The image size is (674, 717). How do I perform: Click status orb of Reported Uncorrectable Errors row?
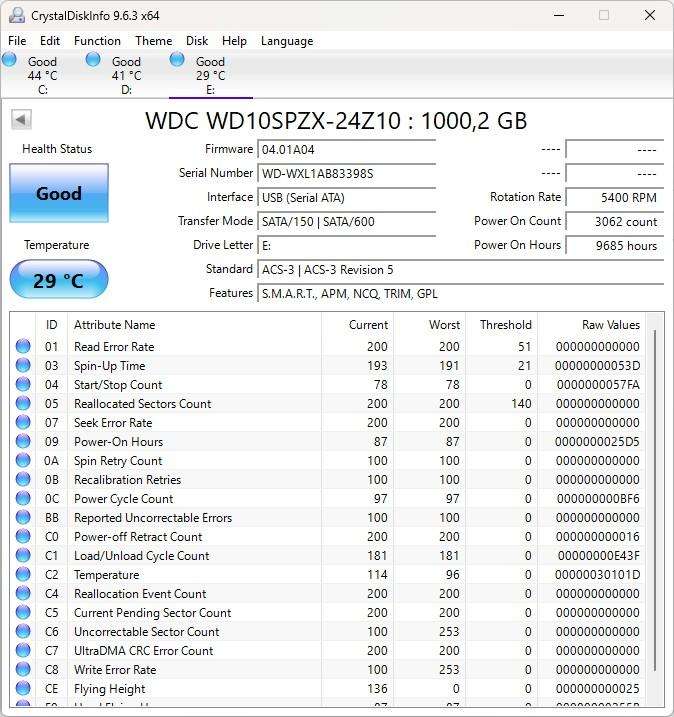pyautogui.click(x=23, y=517)
